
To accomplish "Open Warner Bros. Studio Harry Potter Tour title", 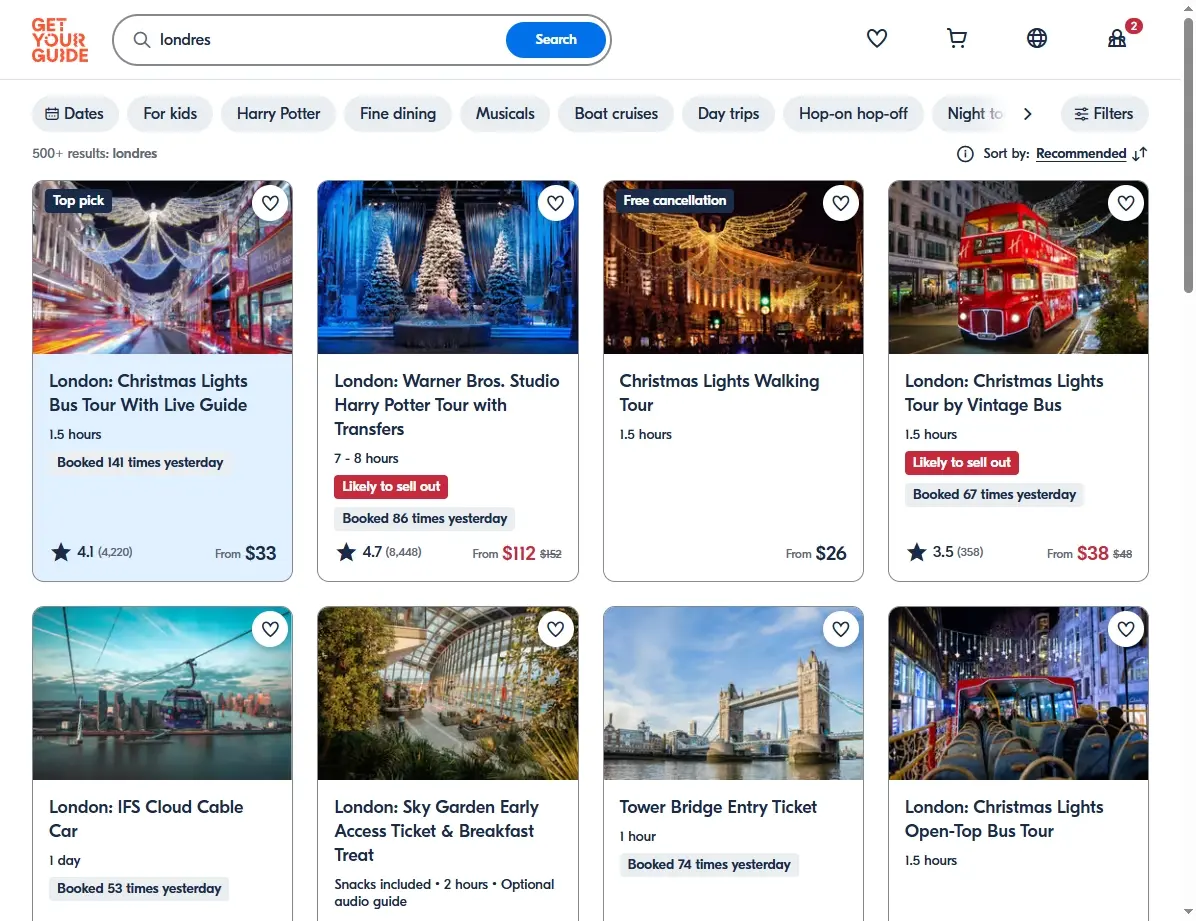I will [x=447, y=405].
